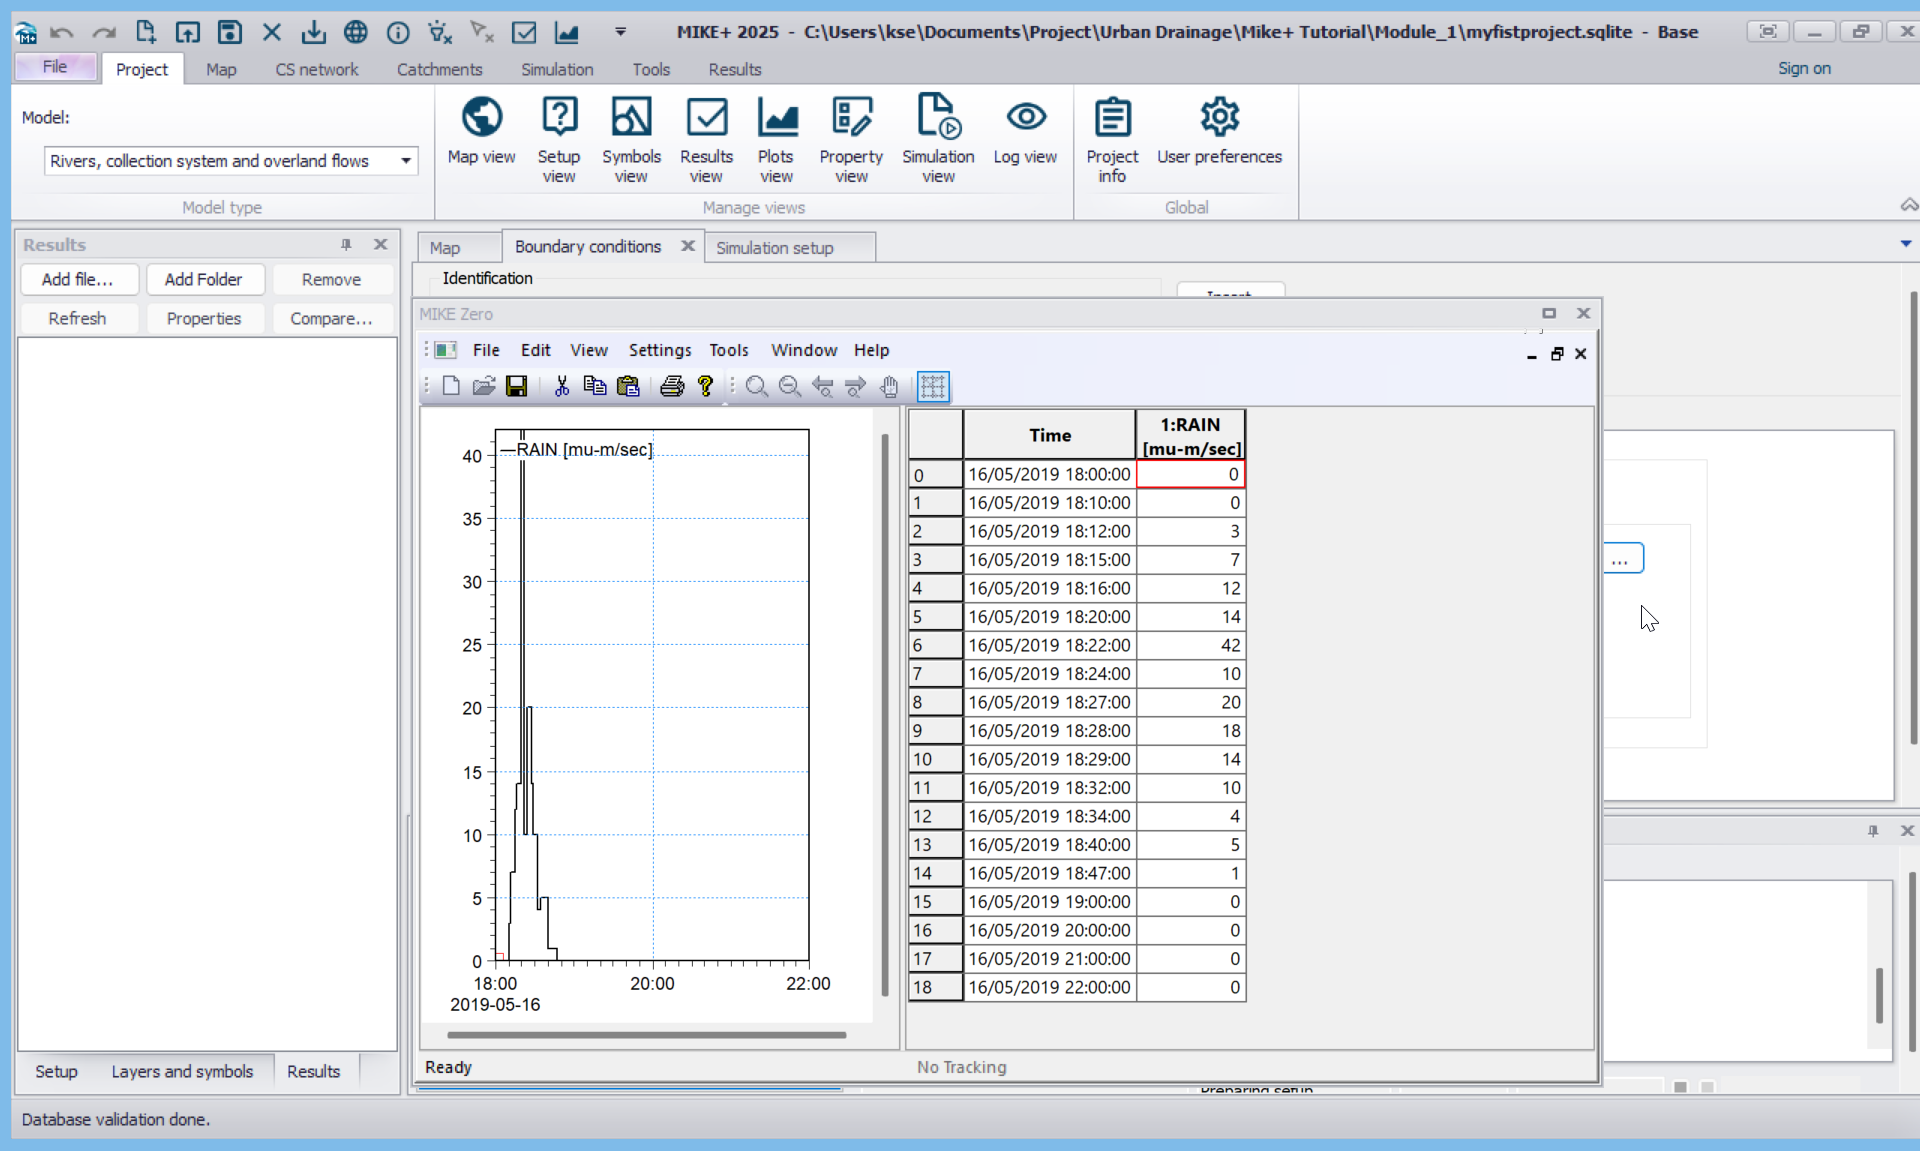This screenshot has height=1151, width=1920.
Task: Click the Add Folder button
Action: [x=203, y=279]
